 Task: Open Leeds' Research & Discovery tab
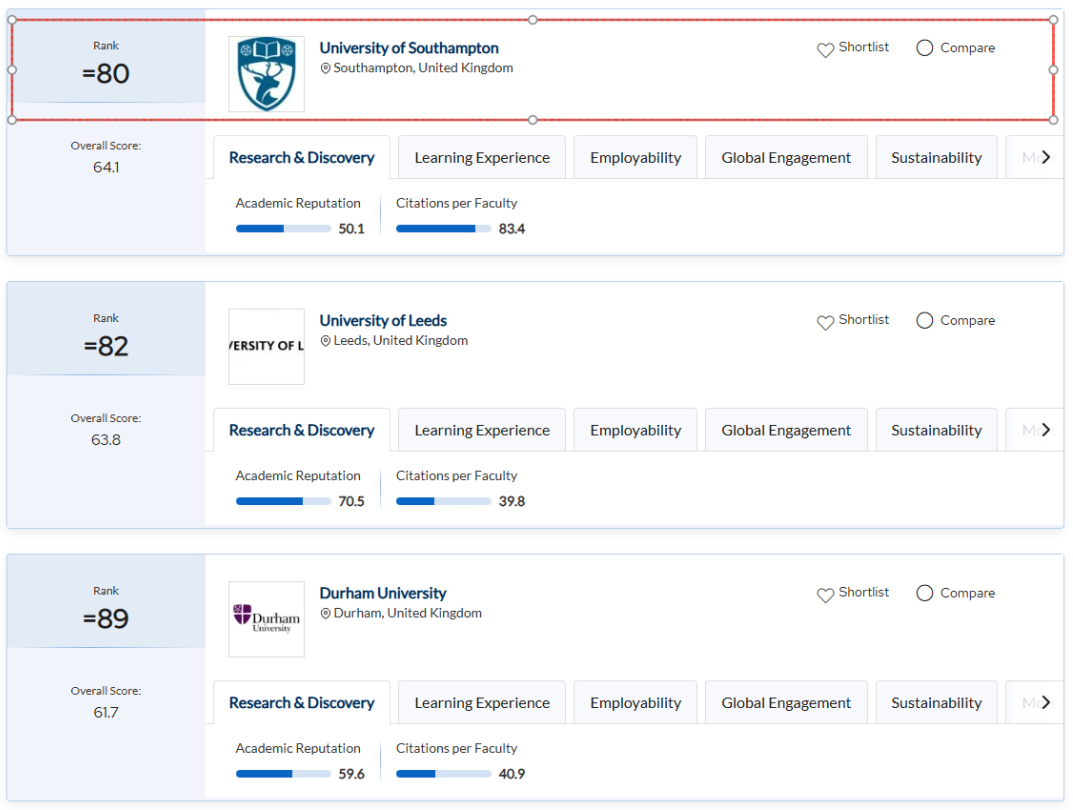[x=302, y=430]
